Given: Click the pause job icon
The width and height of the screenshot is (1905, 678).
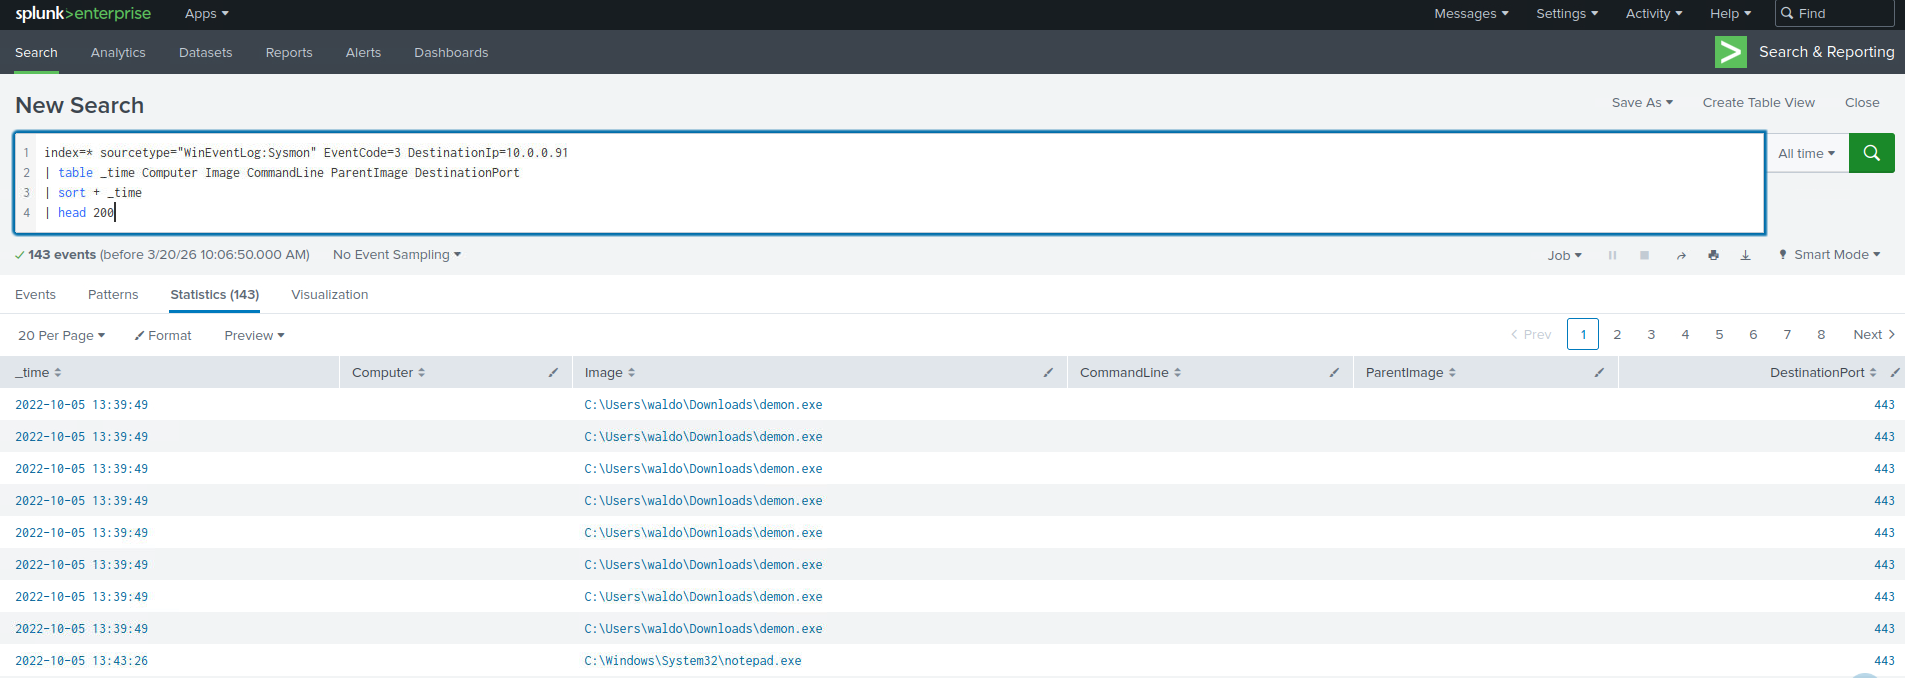Looking at the screenshot, I should (1612, 256).
